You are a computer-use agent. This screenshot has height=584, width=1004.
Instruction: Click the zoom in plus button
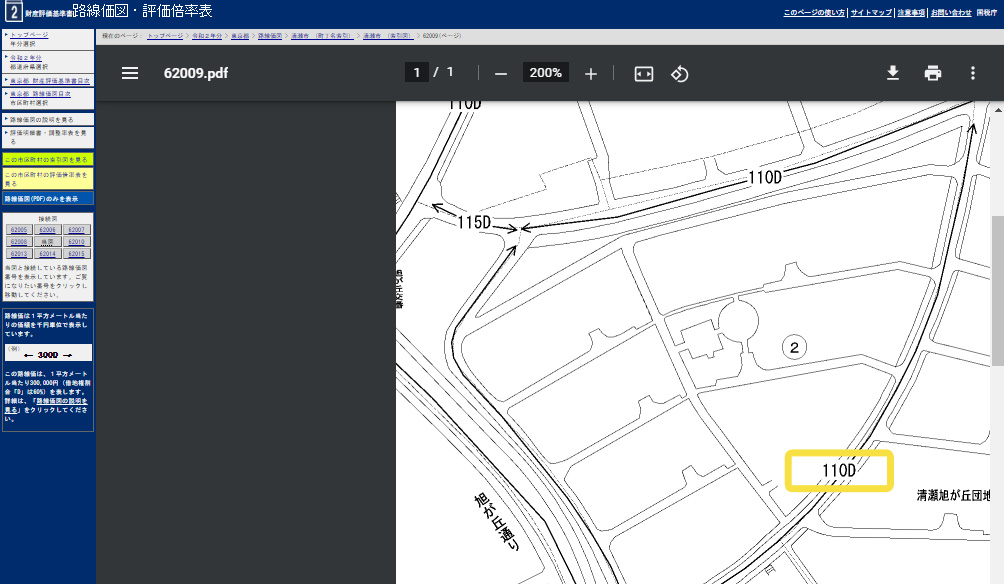[x=591, y=73]
